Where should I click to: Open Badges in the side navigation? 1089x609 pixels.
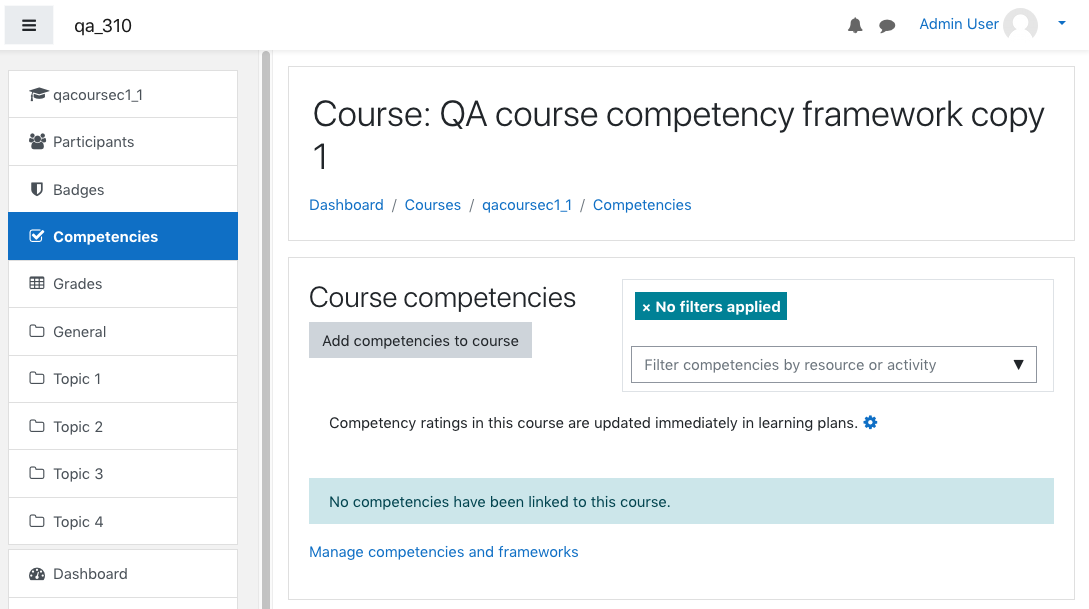(x=123, y=189)
